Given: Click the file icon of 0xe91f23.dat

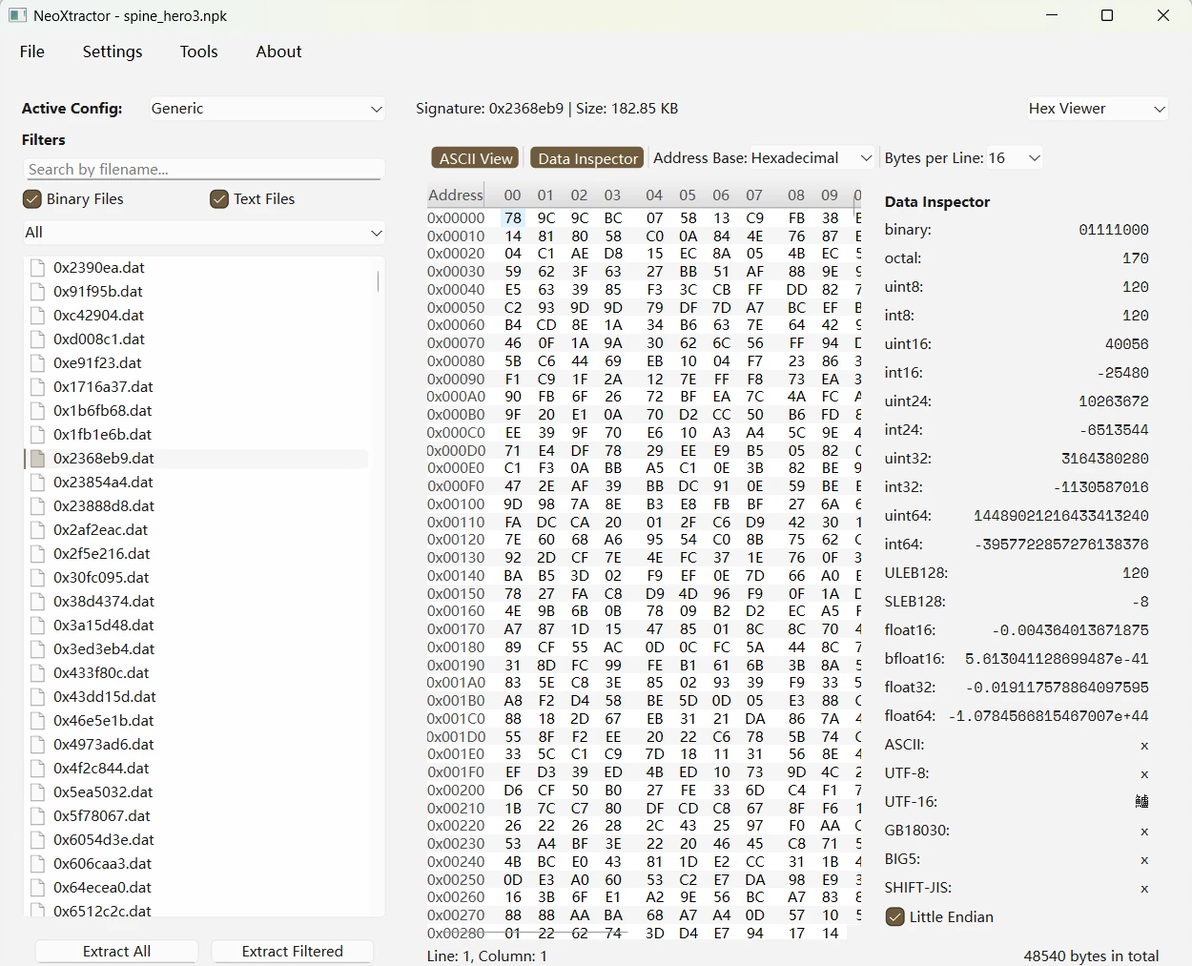Looking at the screenshot, I should pyautogui.click(x=37, y=363).
